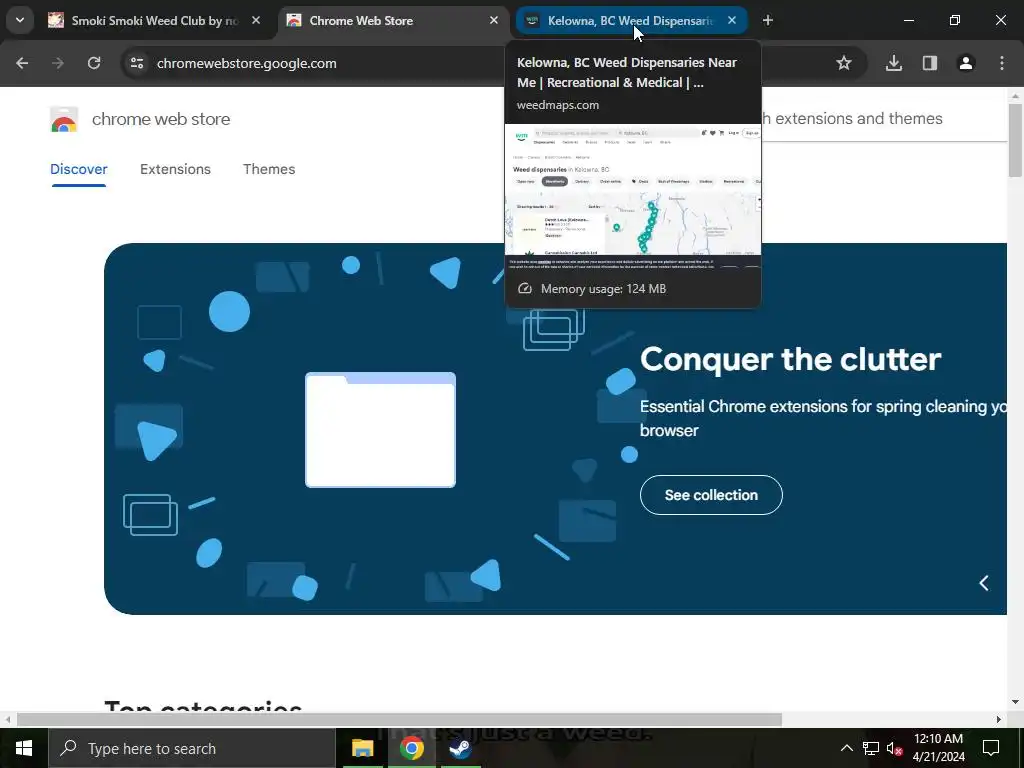Screen dimensions: 1024x768
Task: Open the taskbar clock and date
Action: pos(938,748)
